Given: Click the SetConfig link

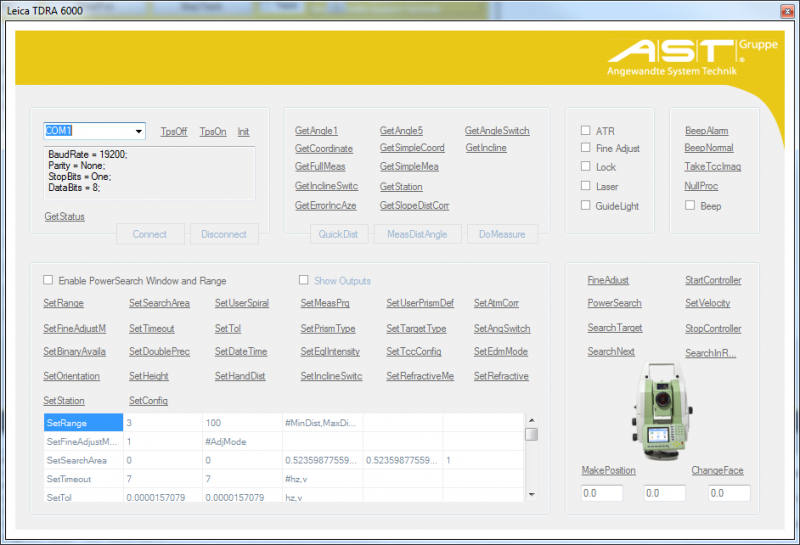Looking at the screenshot, I should (148, 401).
